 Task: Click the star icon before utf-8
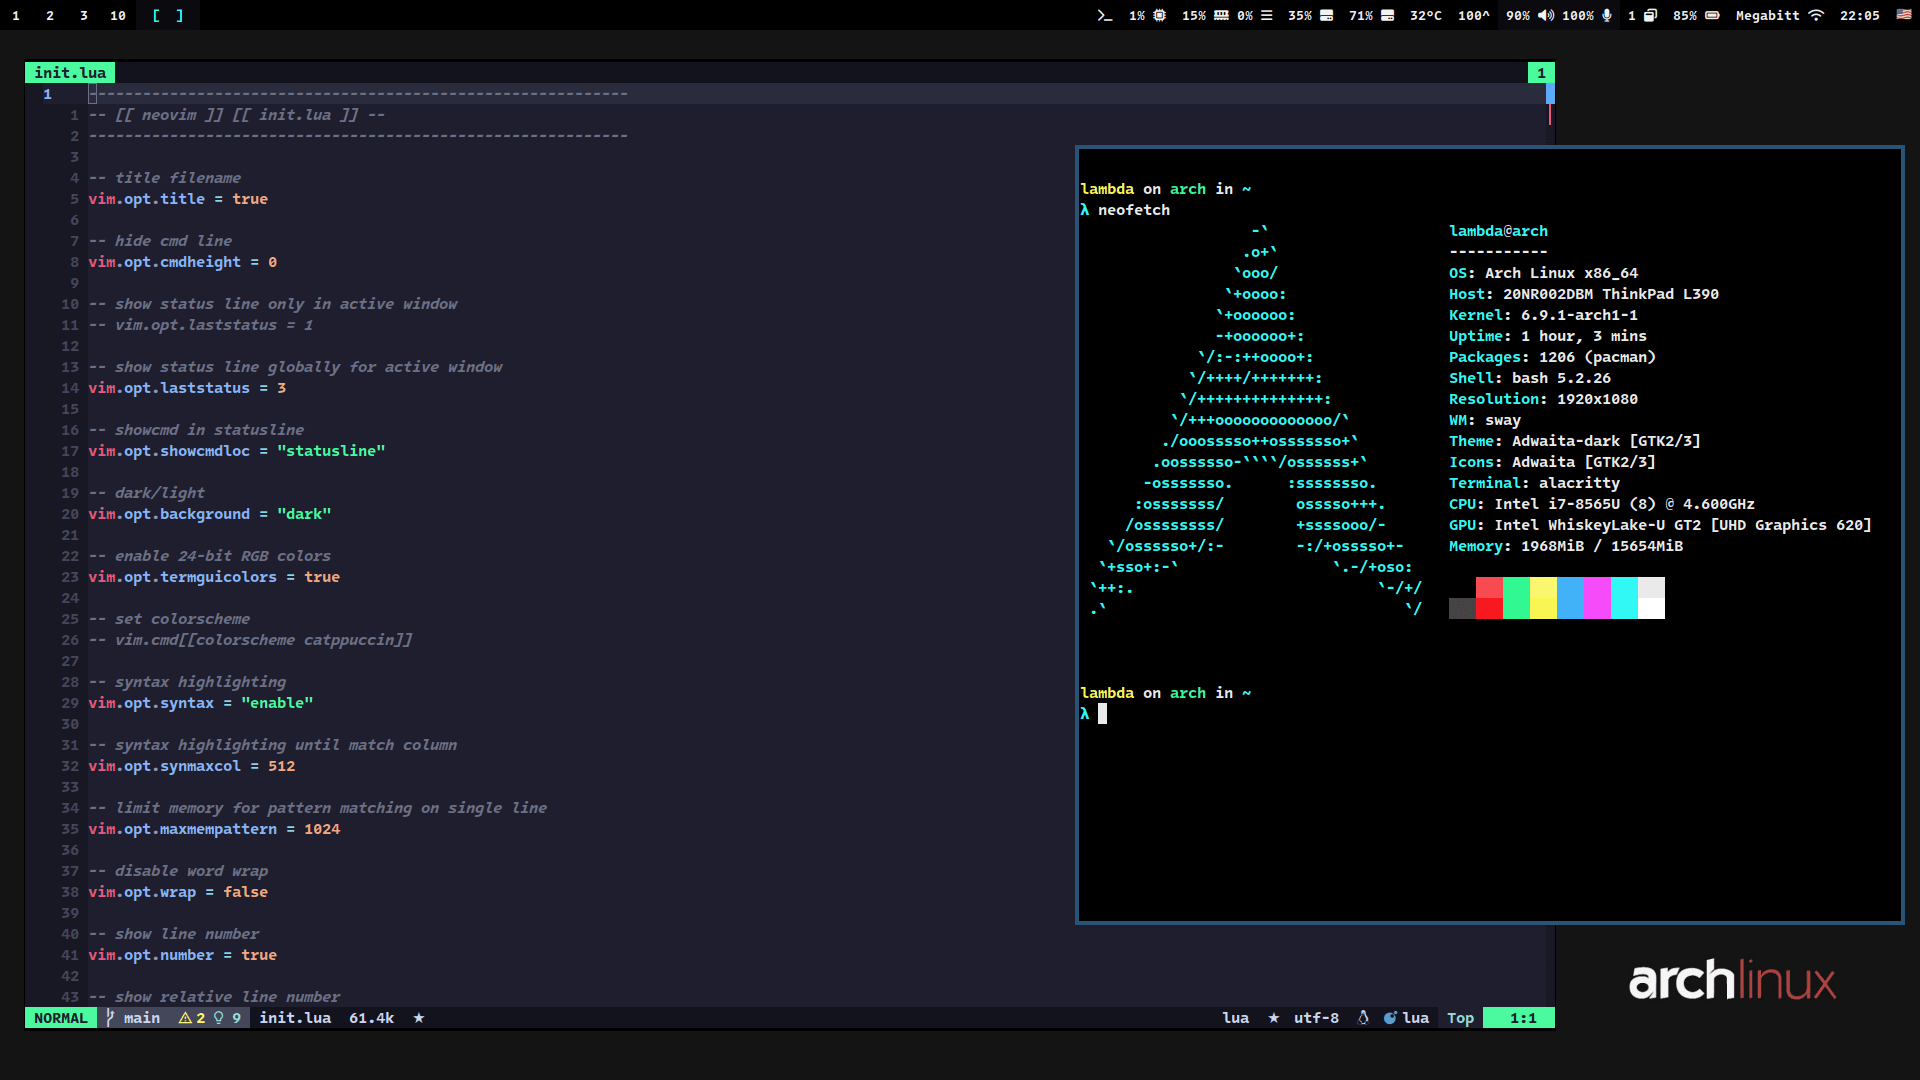1274,1018
